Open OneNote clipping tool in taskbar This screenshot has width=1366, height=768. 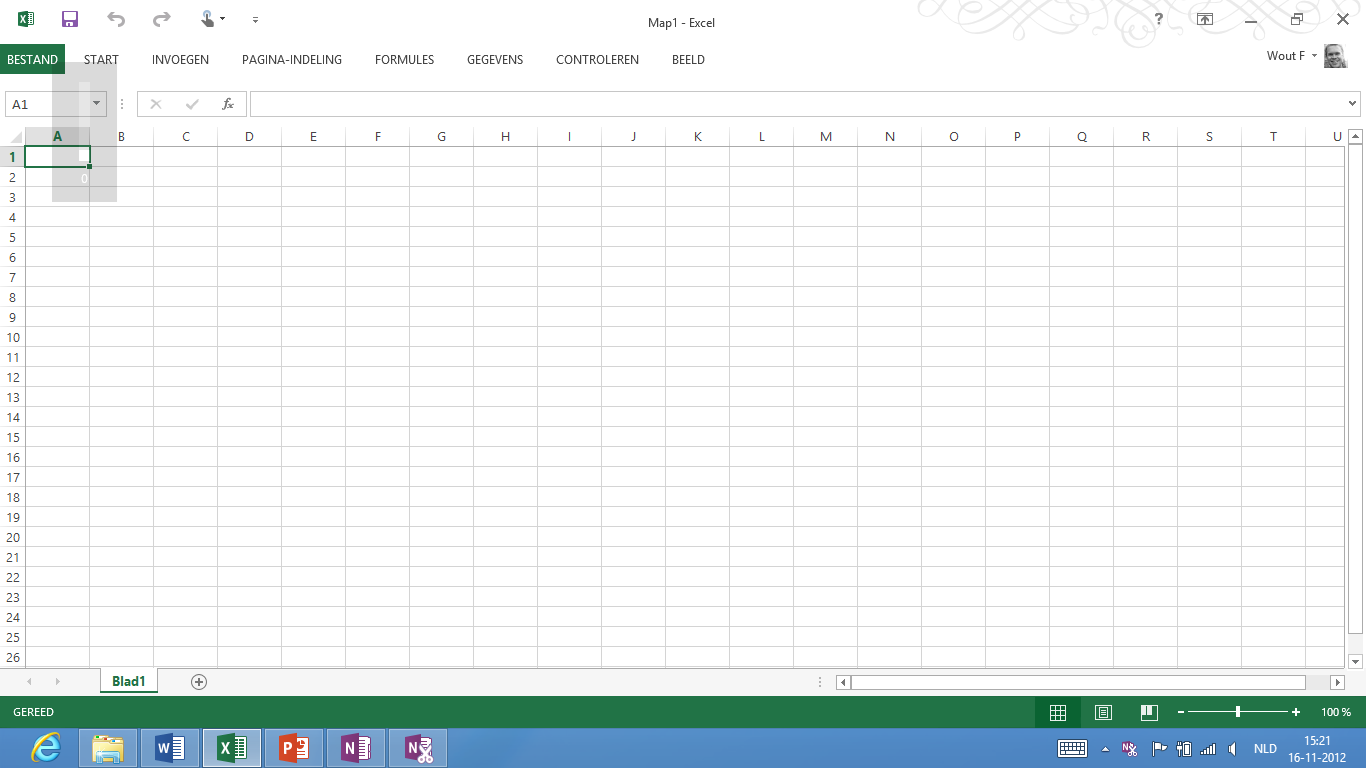[x=418, y=748]
